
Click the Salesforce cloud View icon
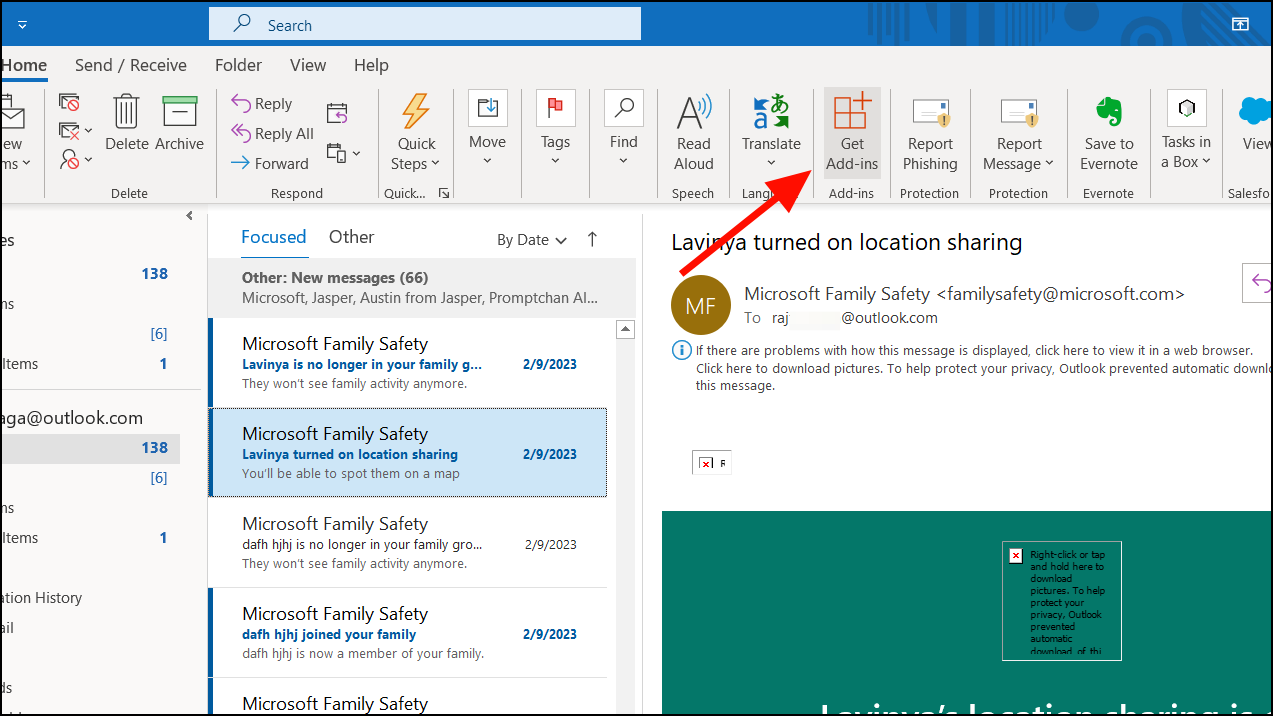[x=1255, y=110]
